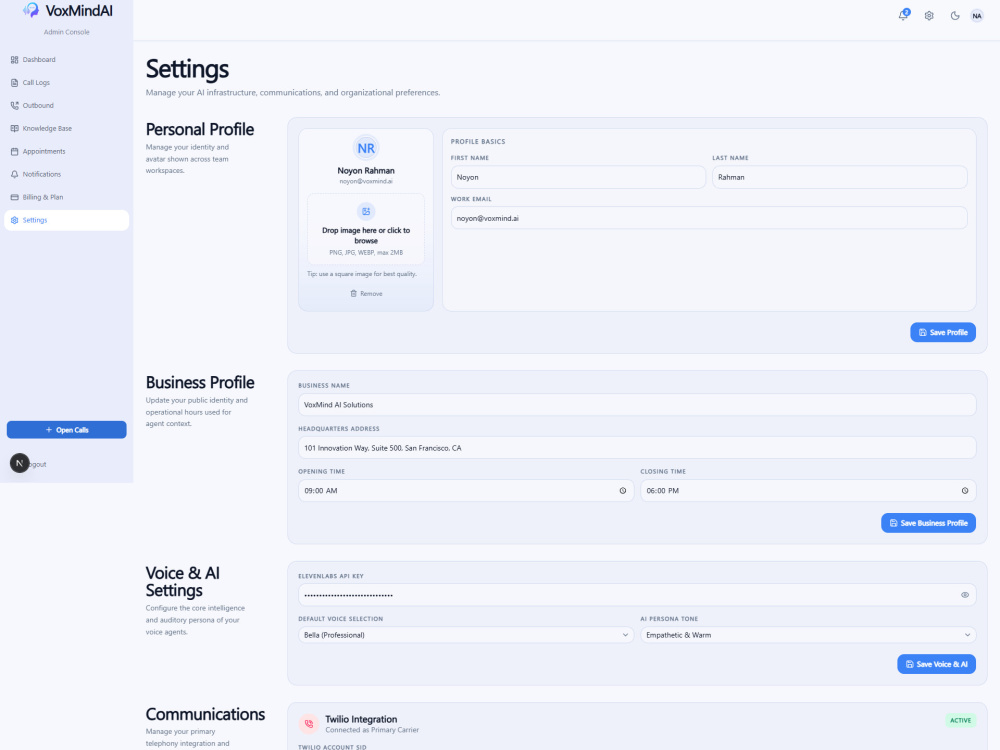Click the Twilio Integration phone icon
Screen dimensions: 1000x750
click(309, 724)
